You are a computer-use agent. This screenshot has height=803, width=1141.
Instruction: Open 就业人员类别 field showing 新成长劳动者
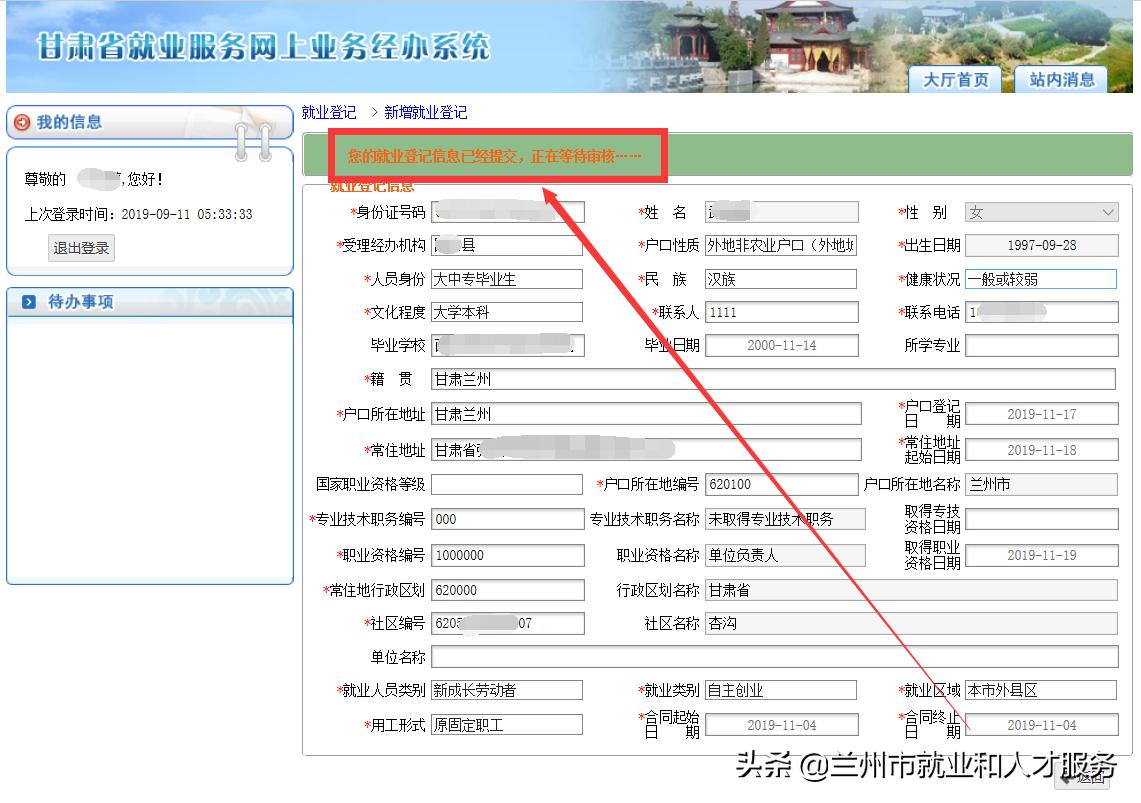pyautogui.click(x=507, y=690)
